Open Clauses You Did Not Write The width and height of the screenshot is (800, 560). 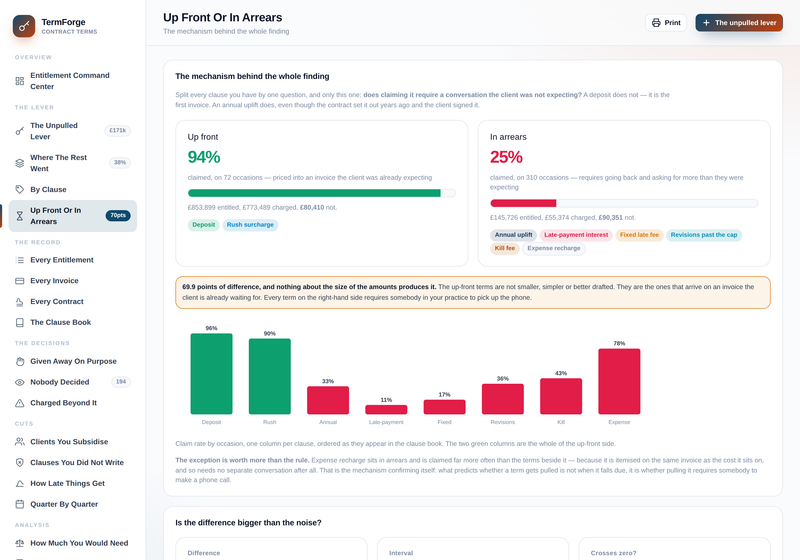click(x=72, y=463)
